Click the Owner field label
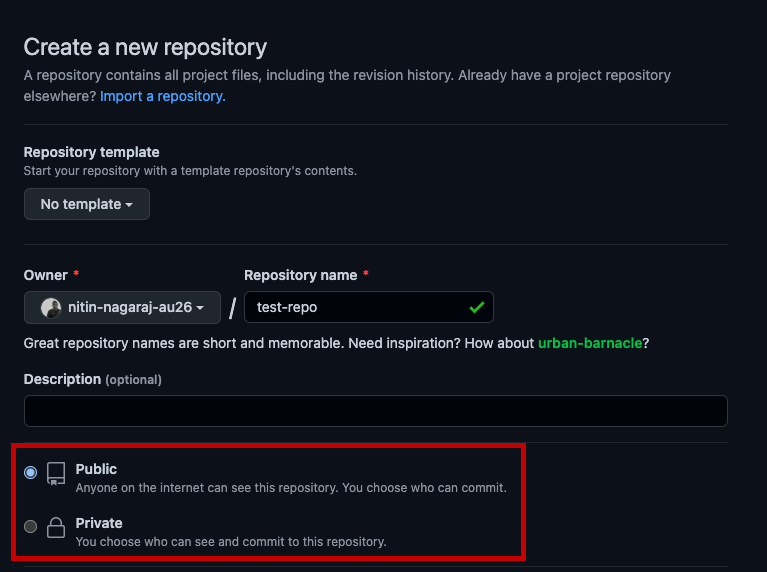This screenshot has height=572, width=767. (x=45, y=275)
